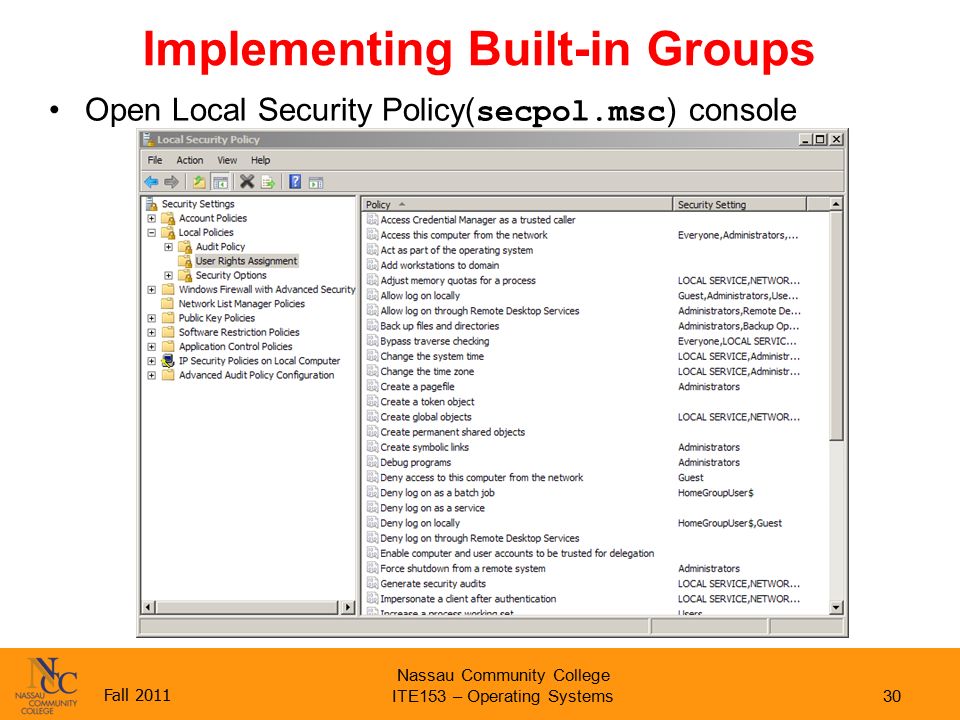
Task: Expand the Application Control Policies node
Action: coord(151,347)
